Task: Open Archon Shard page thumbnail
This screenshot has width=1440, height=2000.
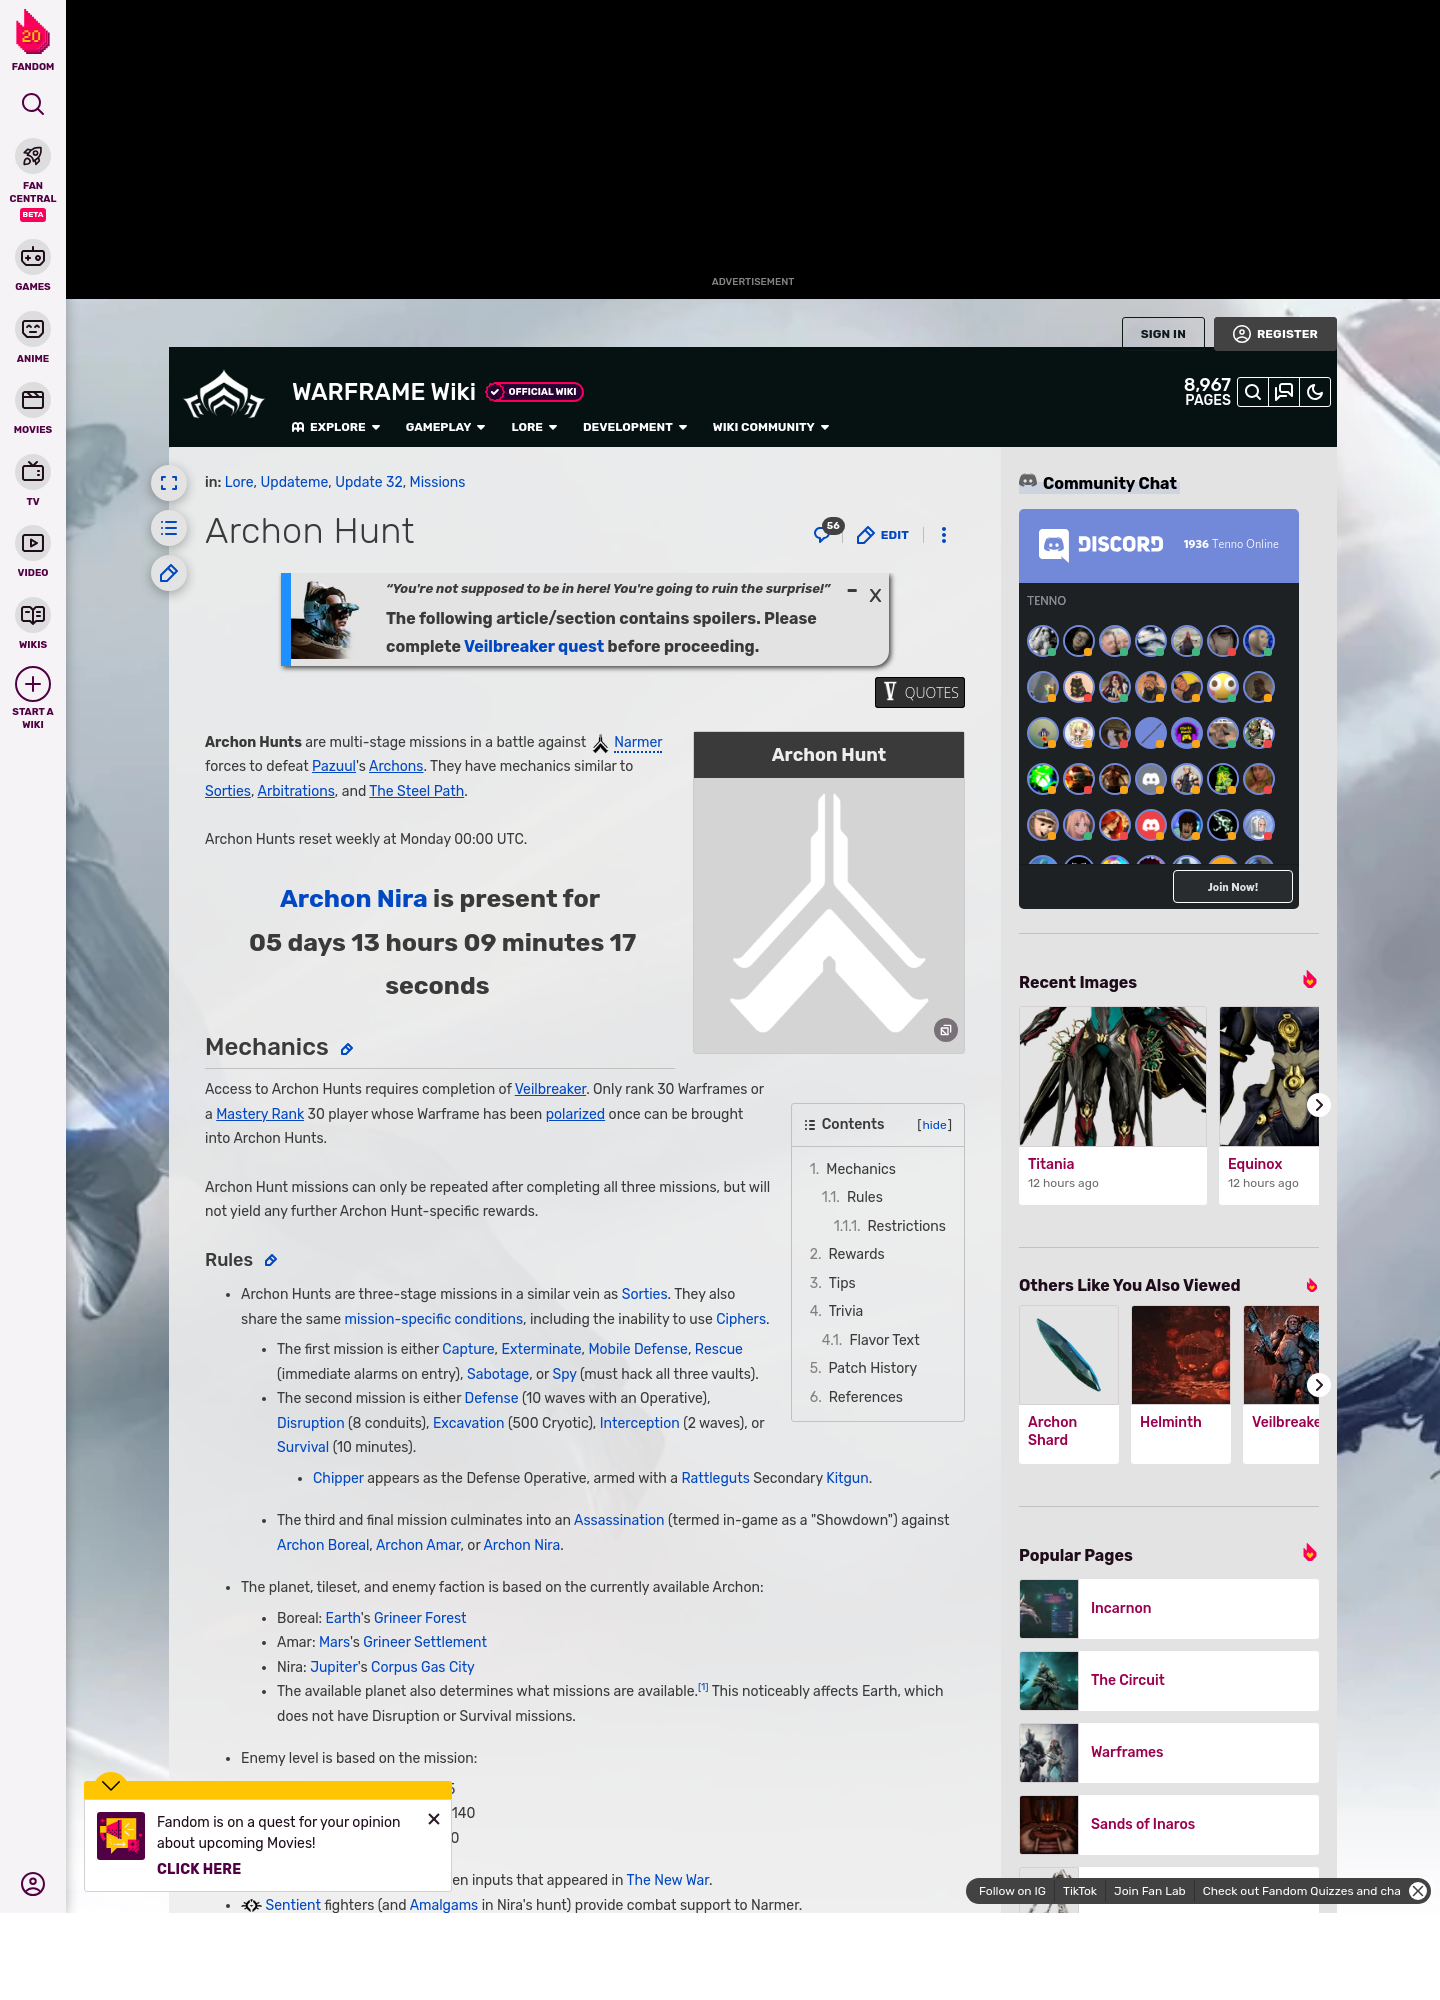Action: point(1069,1355)
